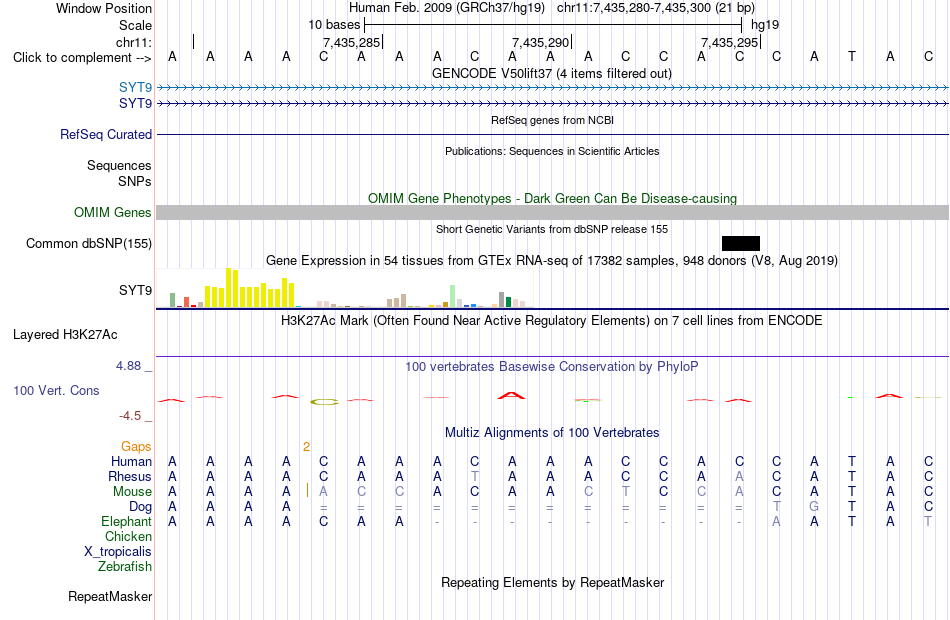Click the 7,435,290 ruler coordinate
The height and width of the screenshot is (620, 950).
540,42
